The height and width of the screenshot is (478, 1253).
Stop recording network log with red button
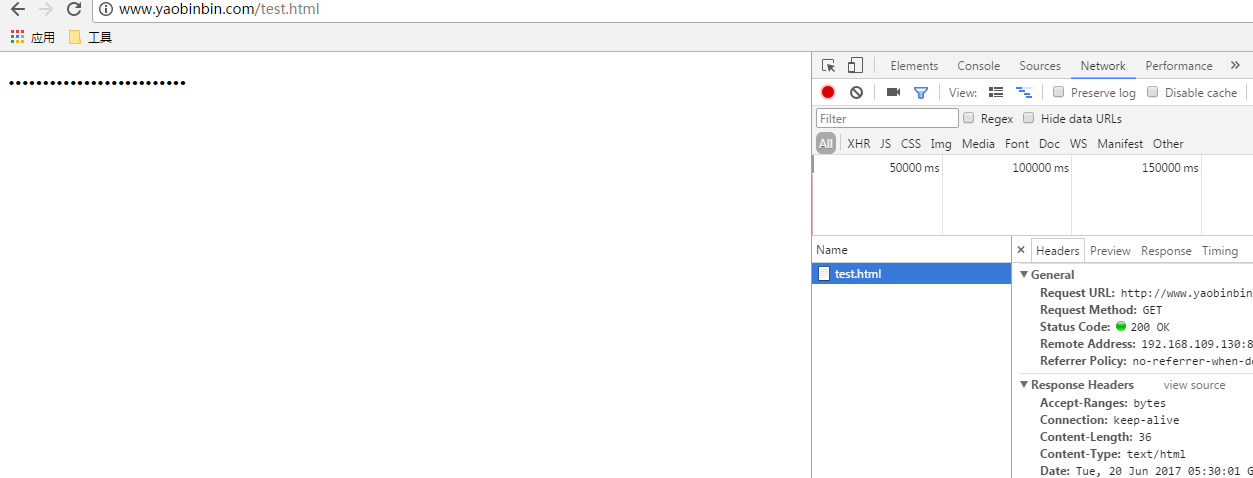point(828,92)
